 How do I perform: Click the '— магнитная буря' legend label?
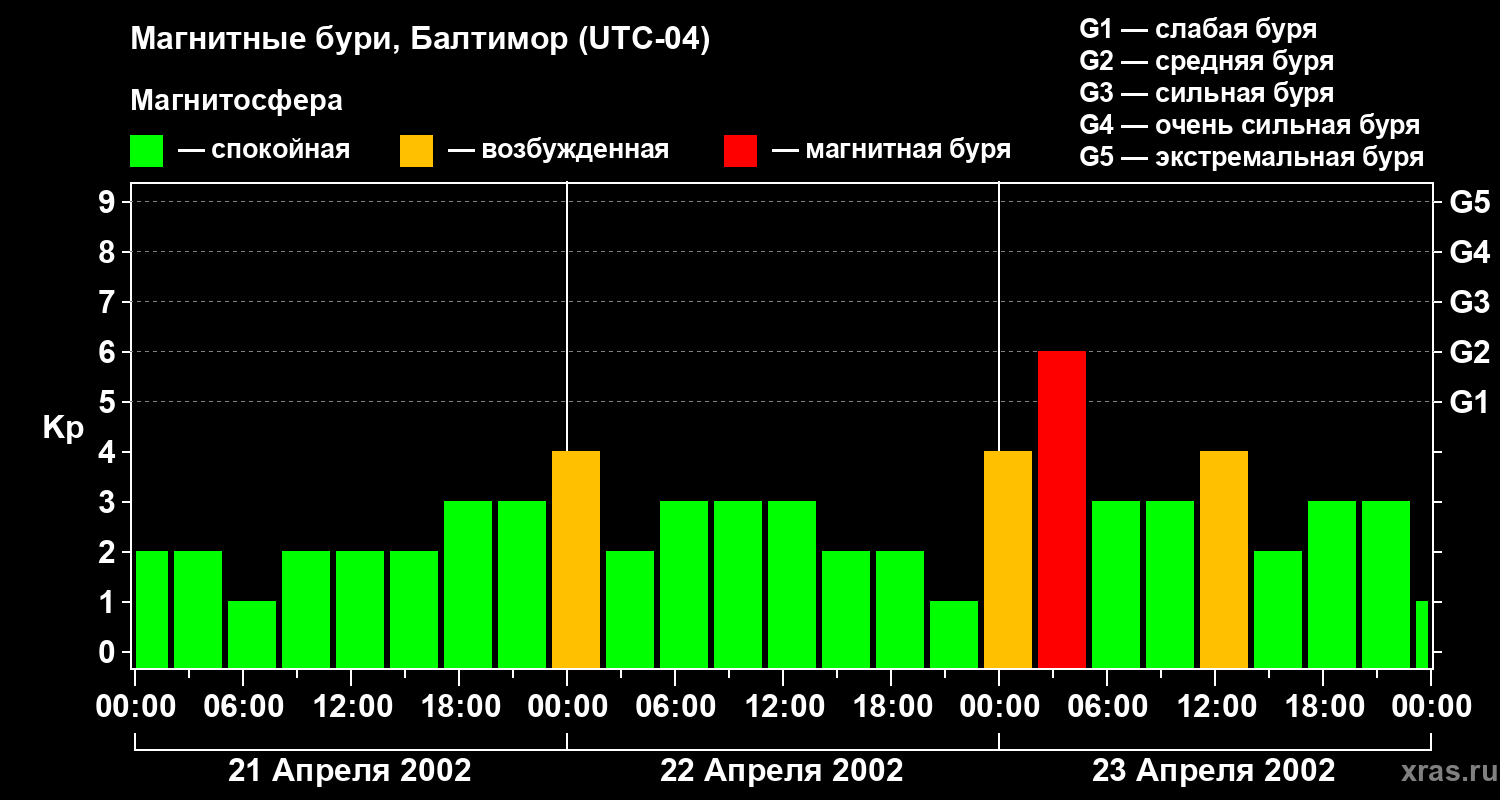(892, 151)
